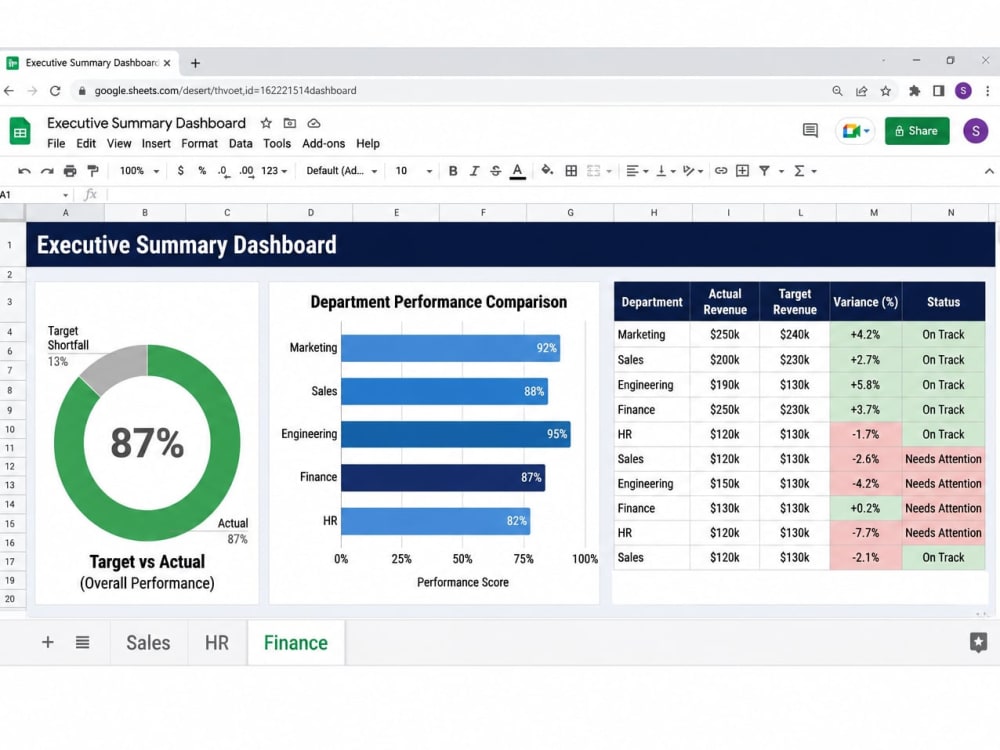
Task: Click the Create a filter icon
Action: 764,171
